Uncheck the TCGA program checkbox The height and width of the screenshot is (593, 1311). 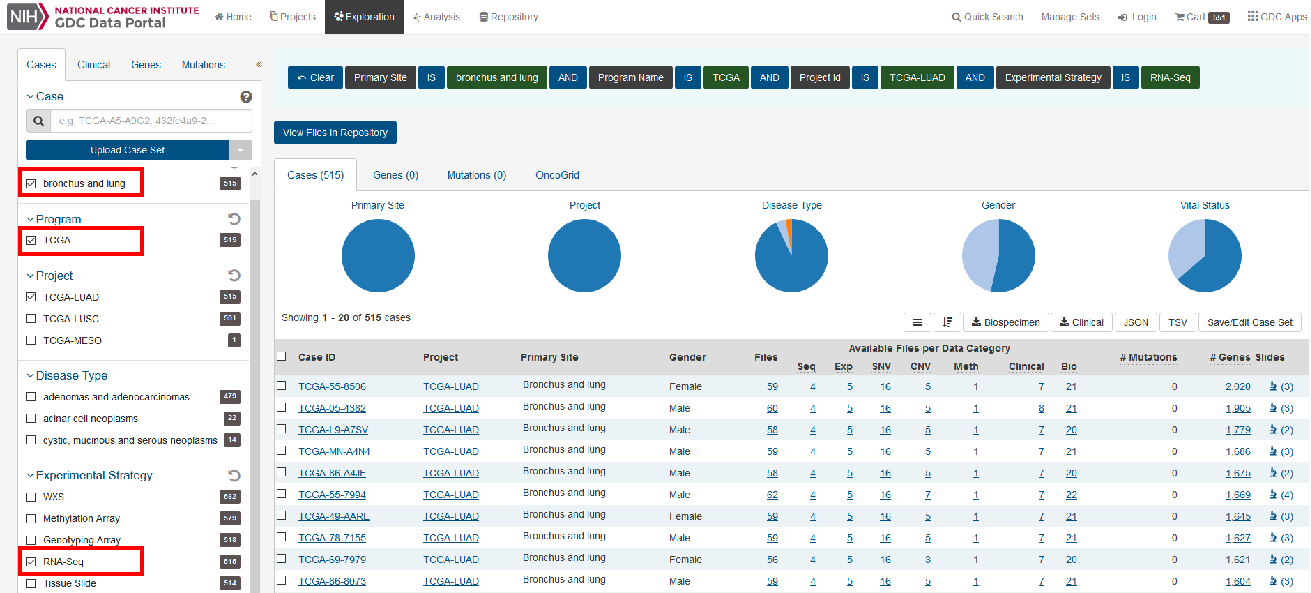[31, 240]
